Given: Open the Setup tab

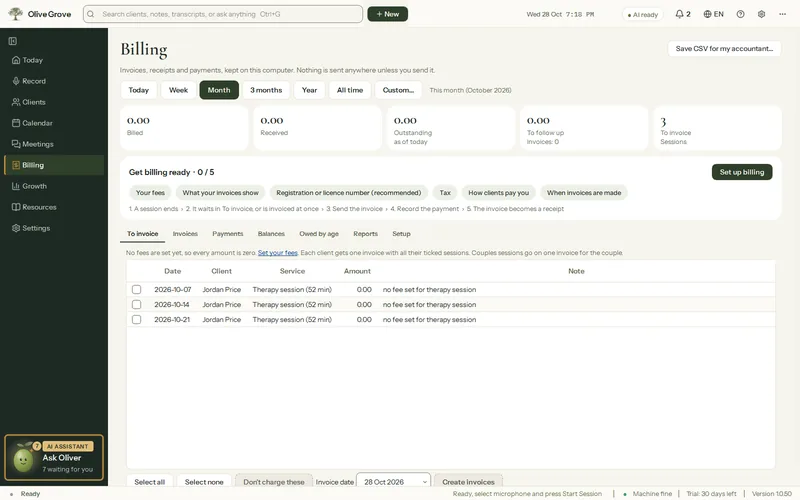Looking at the screenshot, I should click(x=401, y=234).
